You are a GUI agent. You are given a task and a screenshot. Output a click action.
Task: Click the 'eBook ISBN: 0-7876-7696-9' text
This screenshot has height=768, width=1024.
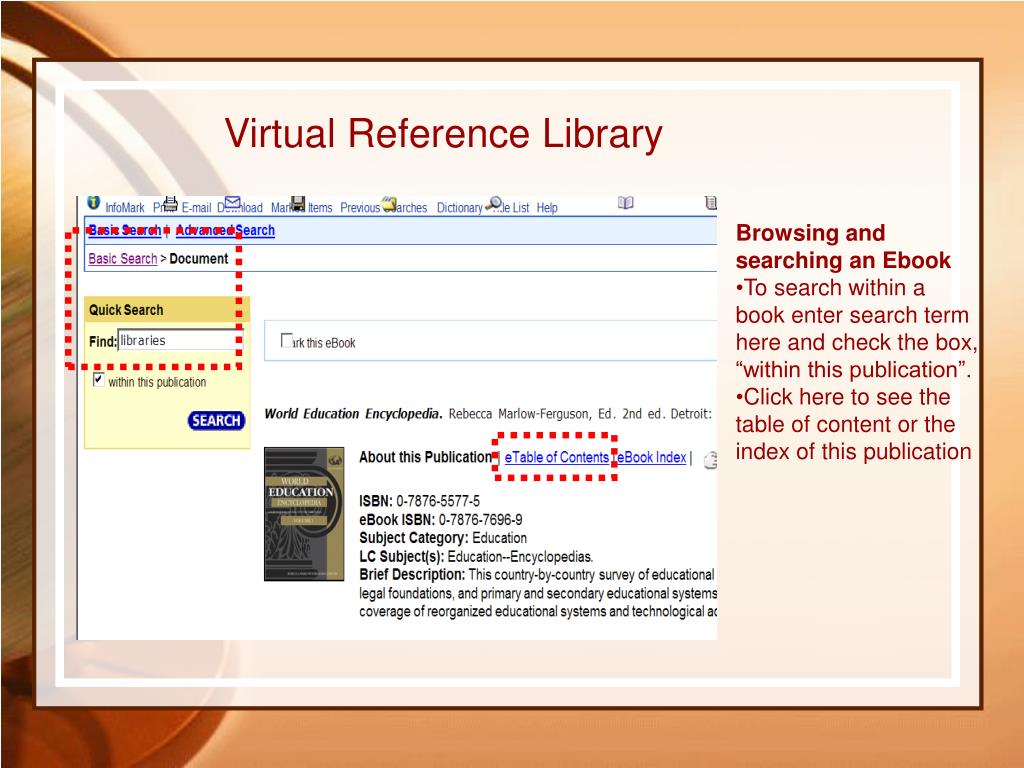click(x=441, y=520)
